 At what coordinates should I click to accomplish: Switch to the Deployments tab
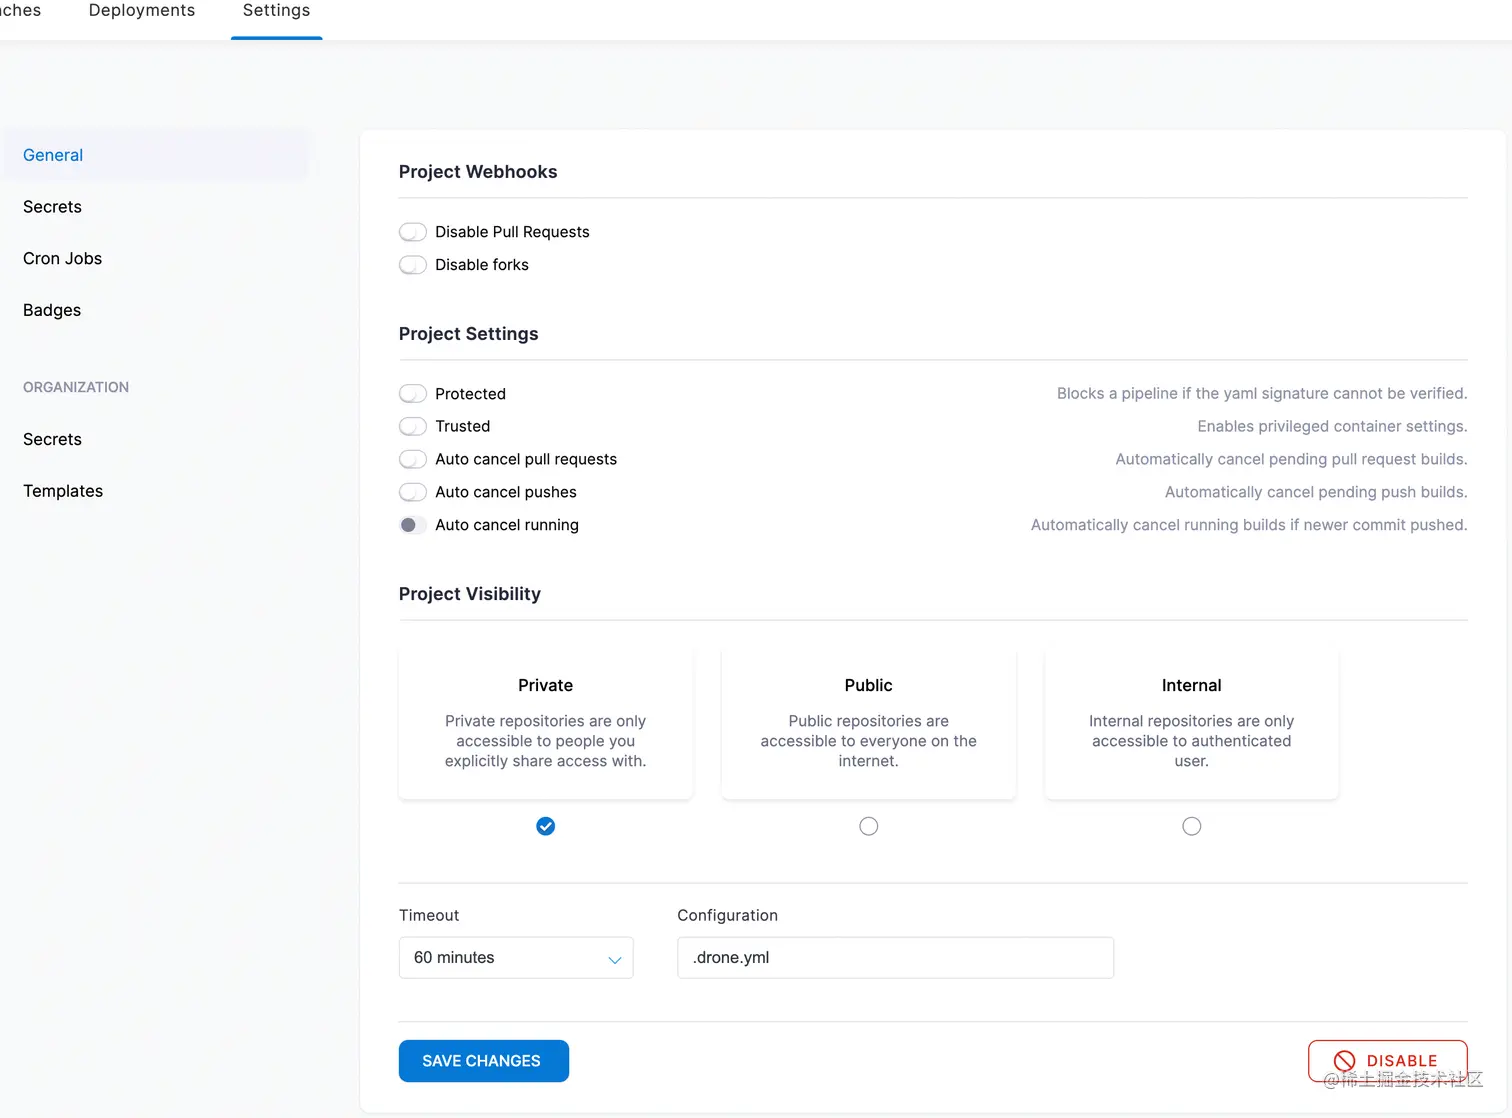(141, 10)
